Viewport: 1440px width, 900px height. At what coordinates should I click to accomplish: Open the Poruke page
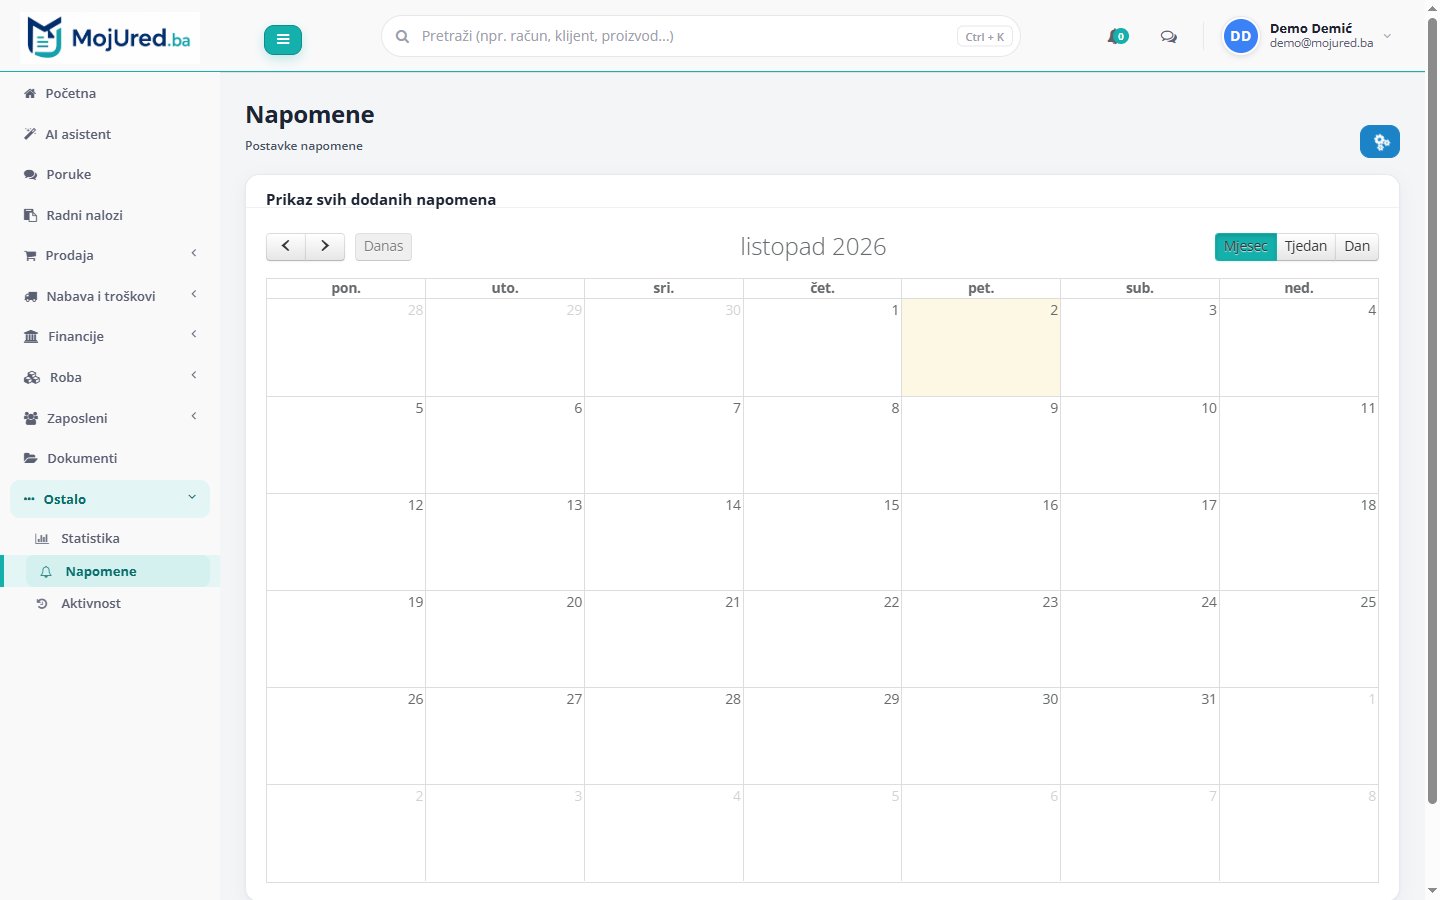pyautogui.click(x=110, y=174)
